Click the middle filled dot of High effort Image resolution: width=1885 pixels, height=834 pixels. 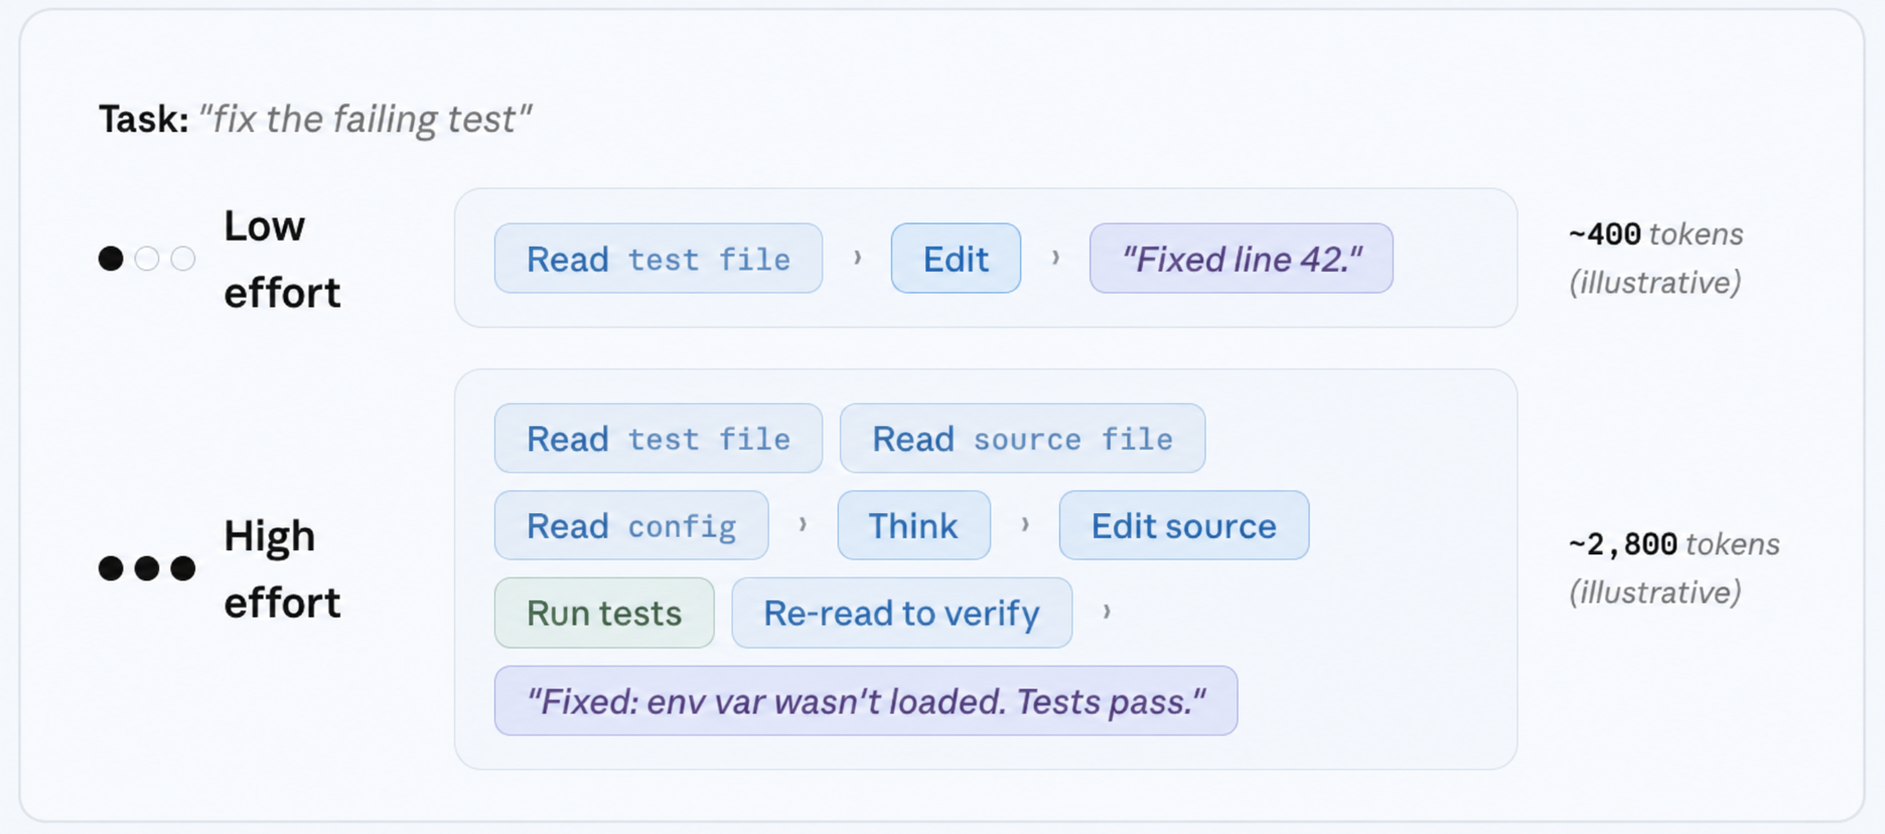(x=147, y=569)
